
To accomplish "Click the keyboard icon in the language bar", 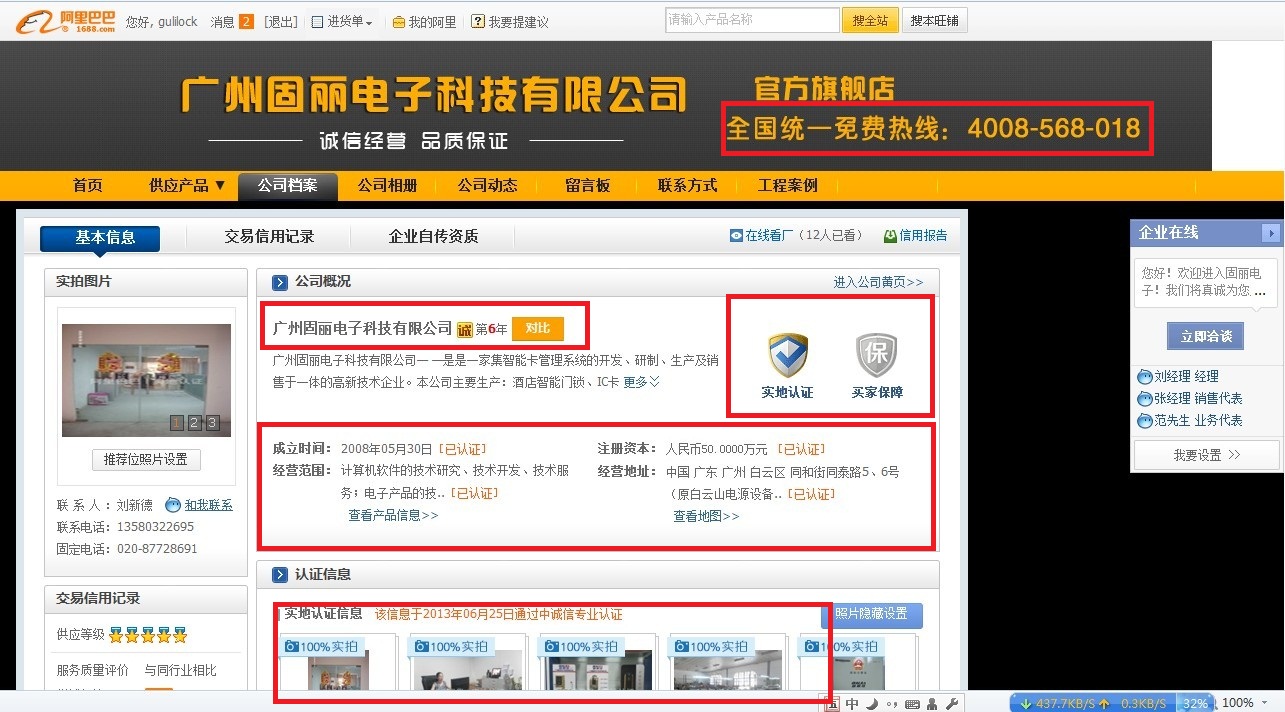I will tap(912, 703).
